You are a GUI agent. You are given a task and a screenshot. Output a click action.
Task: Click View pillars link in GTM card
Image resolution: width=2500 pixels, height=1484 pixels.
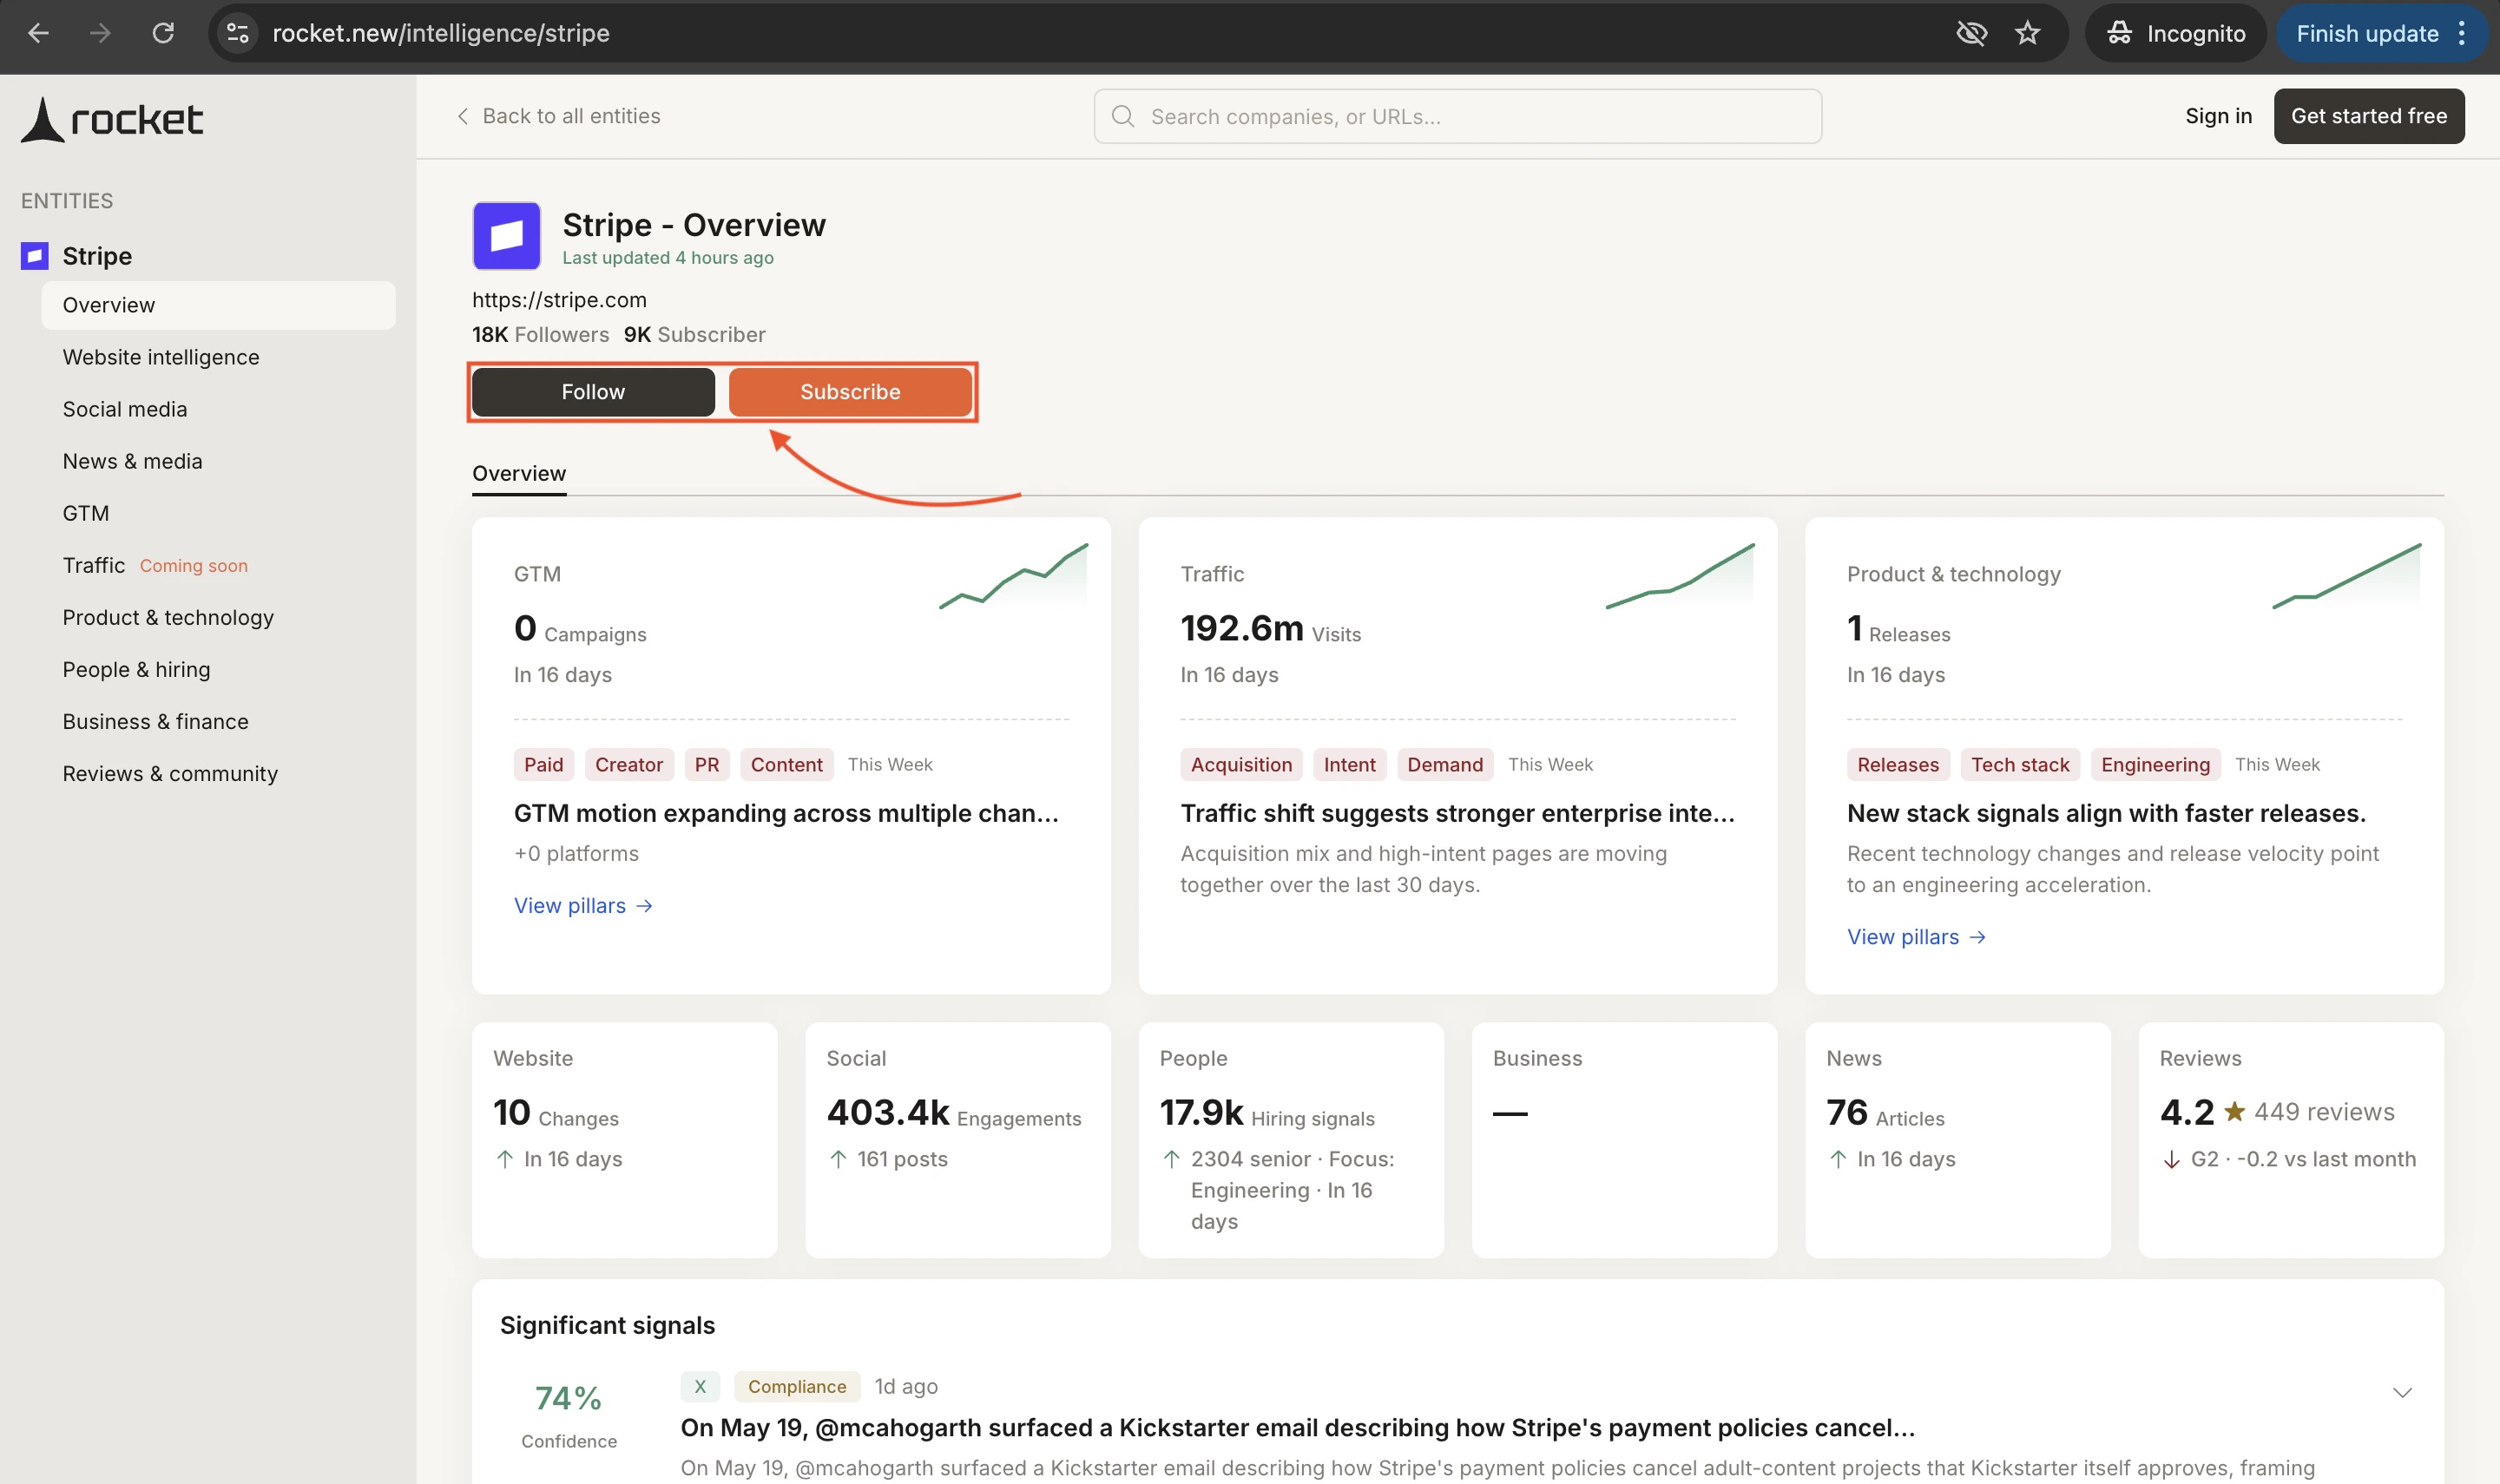coord(583,905)
